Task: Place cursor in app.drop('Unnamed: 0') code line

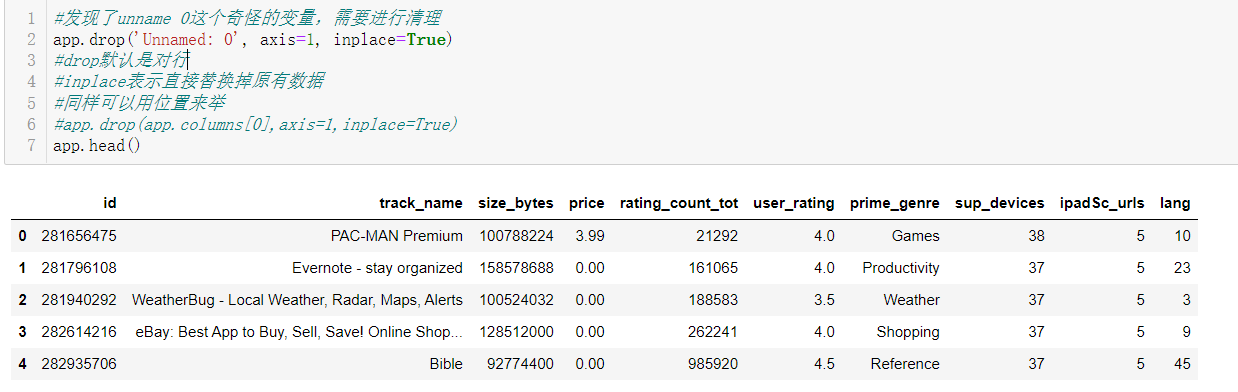Action: pyautogui.click(x=253, y=40)
